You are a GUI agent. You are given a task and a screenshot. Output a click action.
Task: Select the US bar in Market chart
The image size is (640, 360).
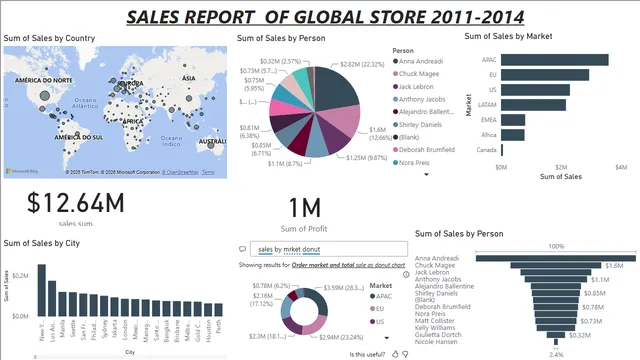coord(536,90)
